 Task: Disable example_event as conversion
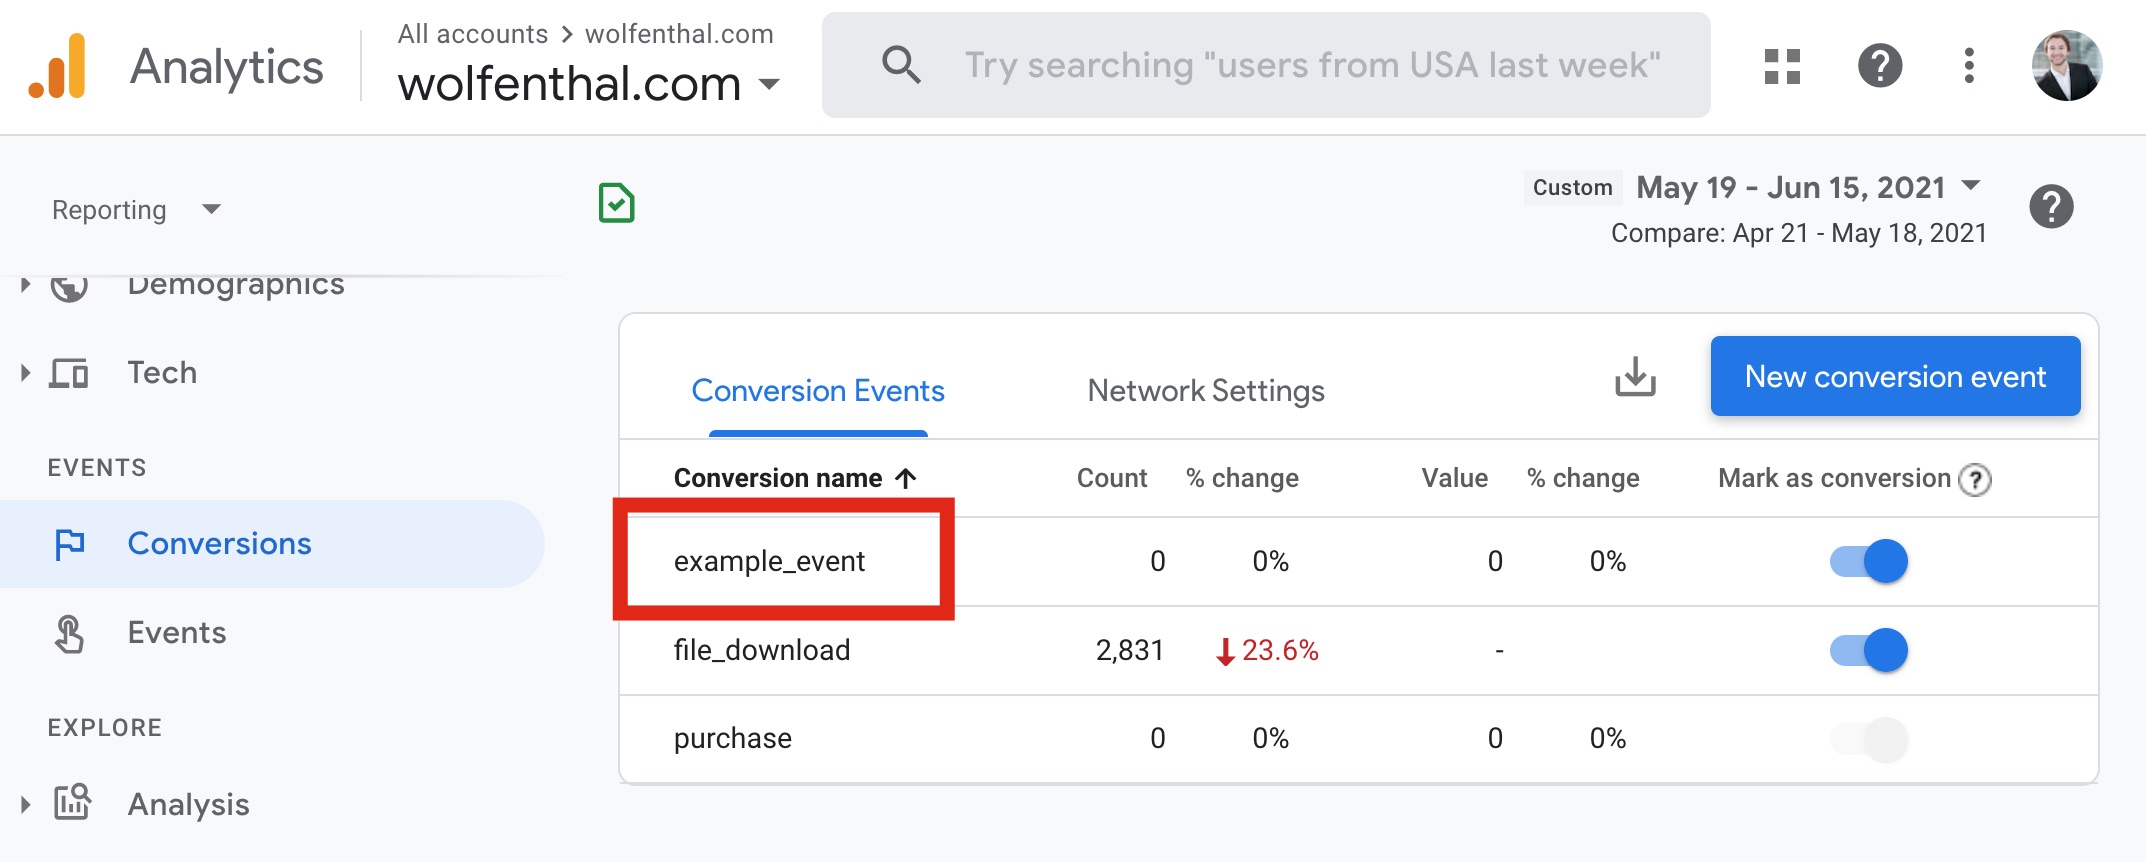(x=1869, y=561)
